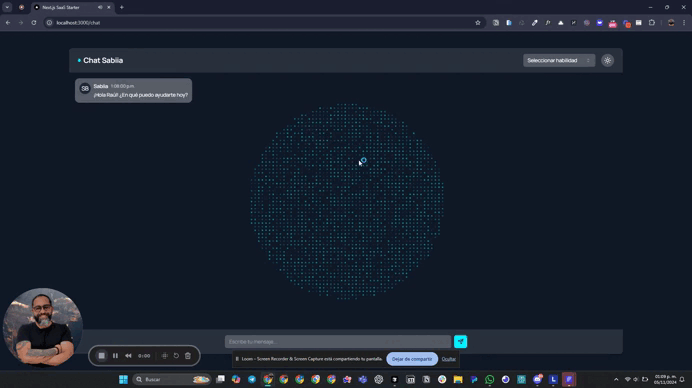
Task: Open the Loom drawing effects icon
Action: (165, 356)
